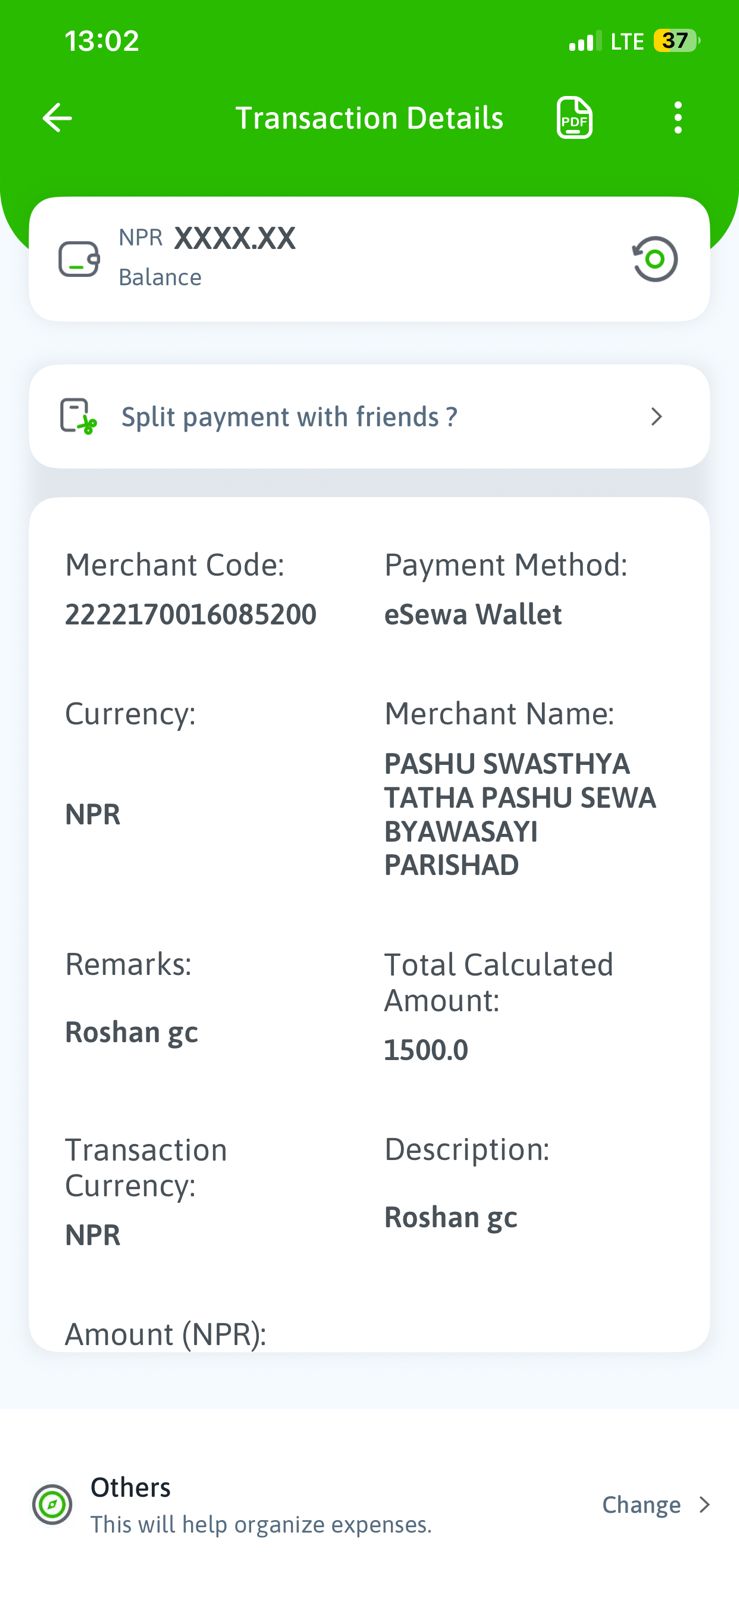The width and height of the screenshot is (739, 1600).
Task: Tap the wallet icon beside balance
Action: [79, 259]
